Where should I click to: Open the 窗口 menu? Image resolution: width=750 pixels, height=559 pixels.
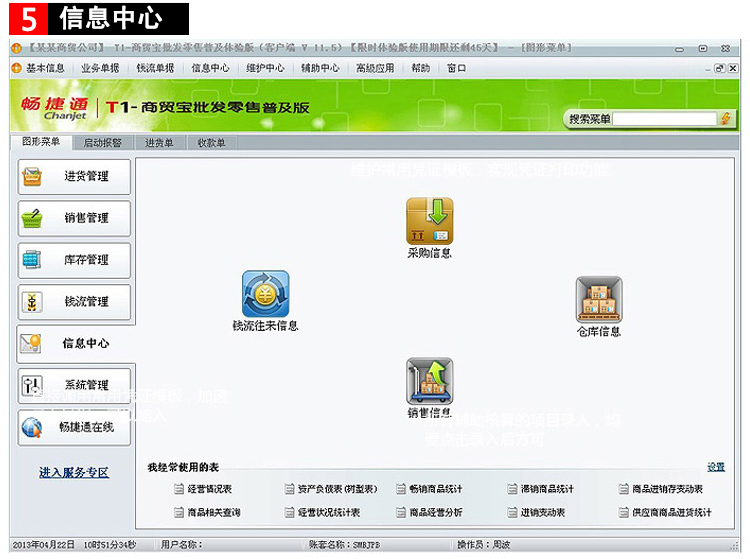click(456, 68)
